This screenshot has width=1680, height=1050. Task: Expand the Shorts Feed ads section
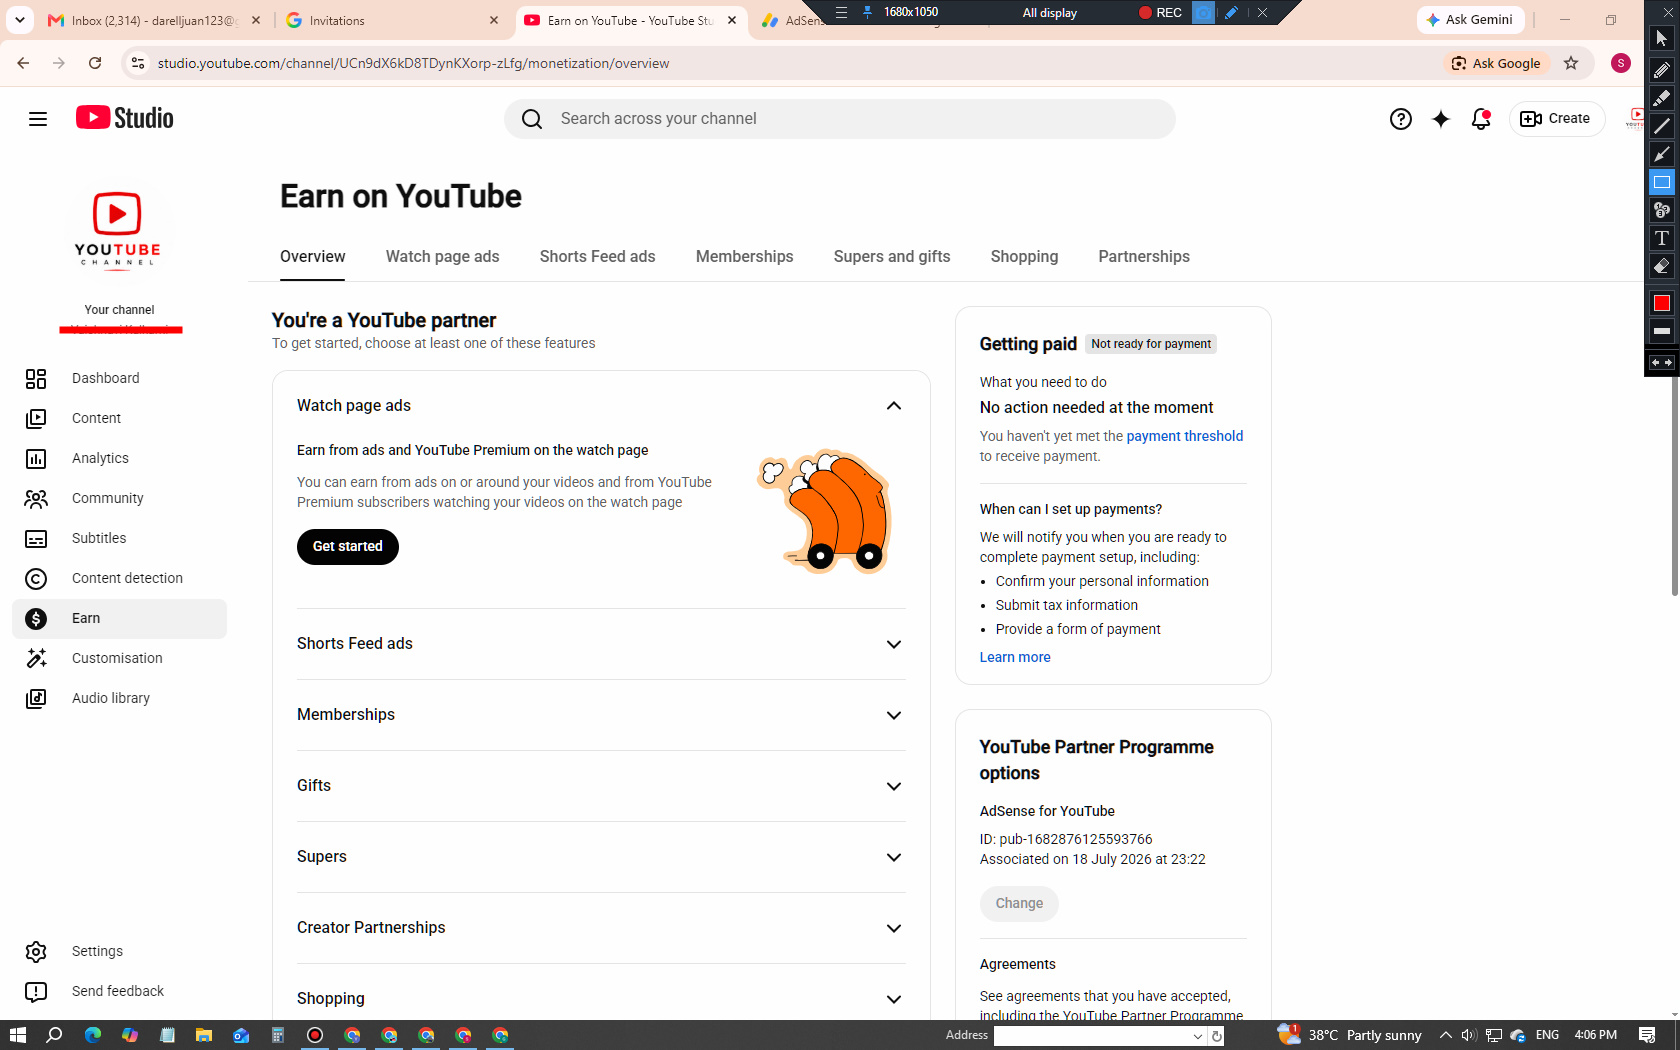click(894, 644)
